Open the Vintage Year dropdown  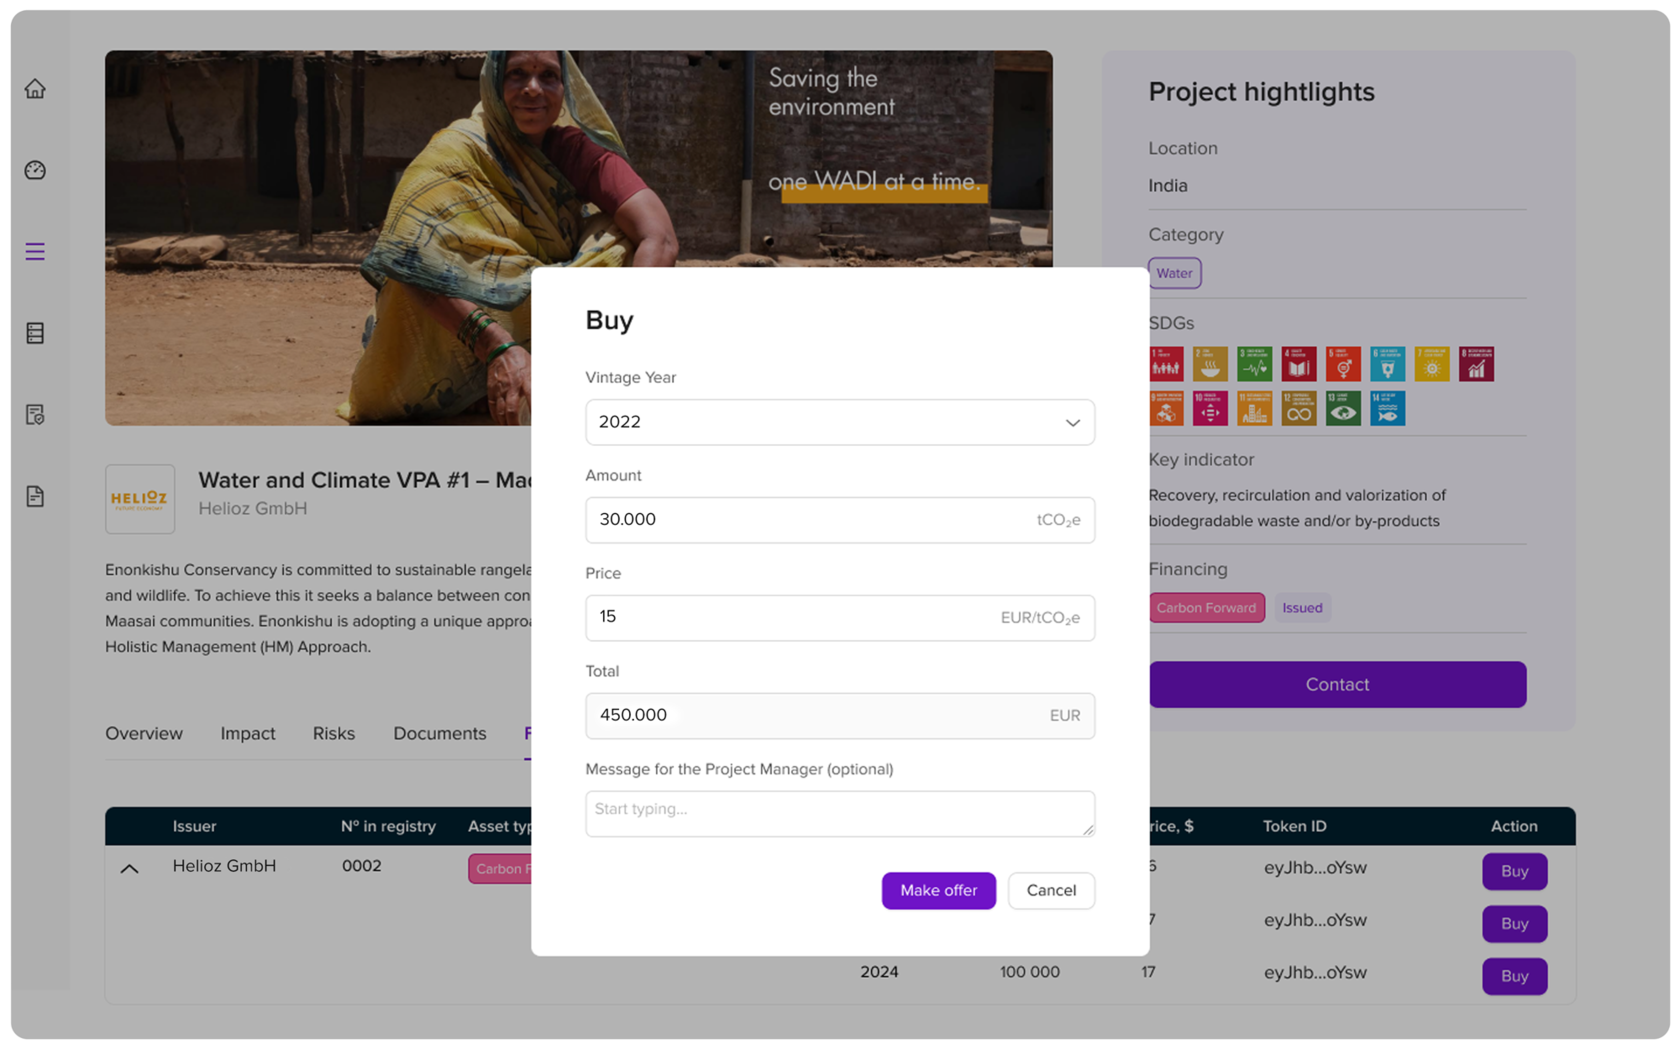tap(840, 422)
